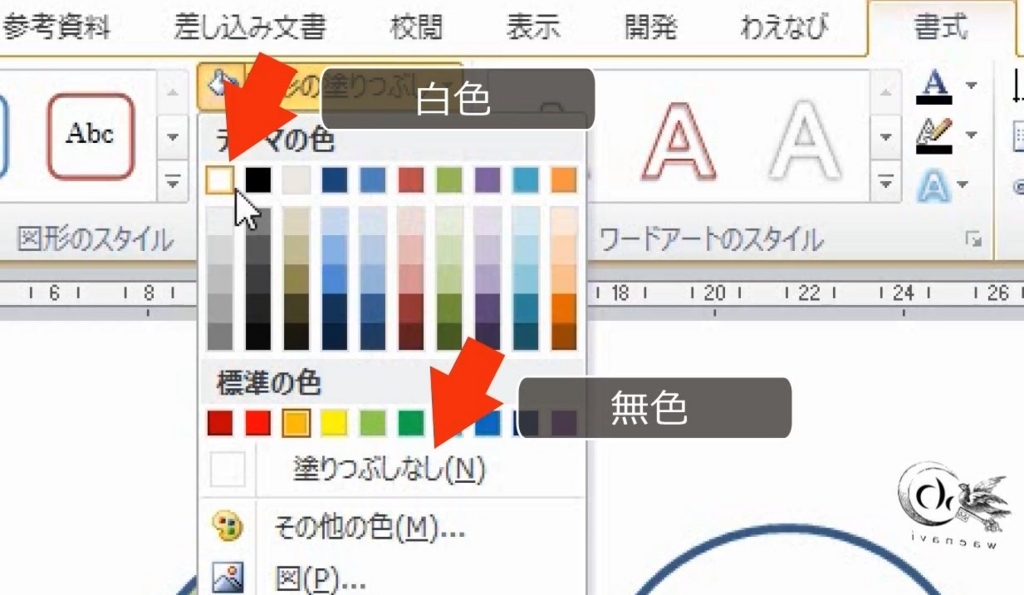Open the text outline dropdown arrow

970,135
